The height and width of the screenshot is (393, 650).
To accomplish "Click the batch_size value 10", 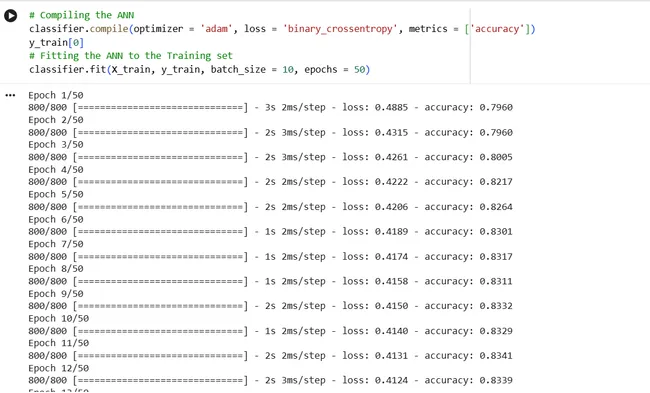I will [288, 70].
